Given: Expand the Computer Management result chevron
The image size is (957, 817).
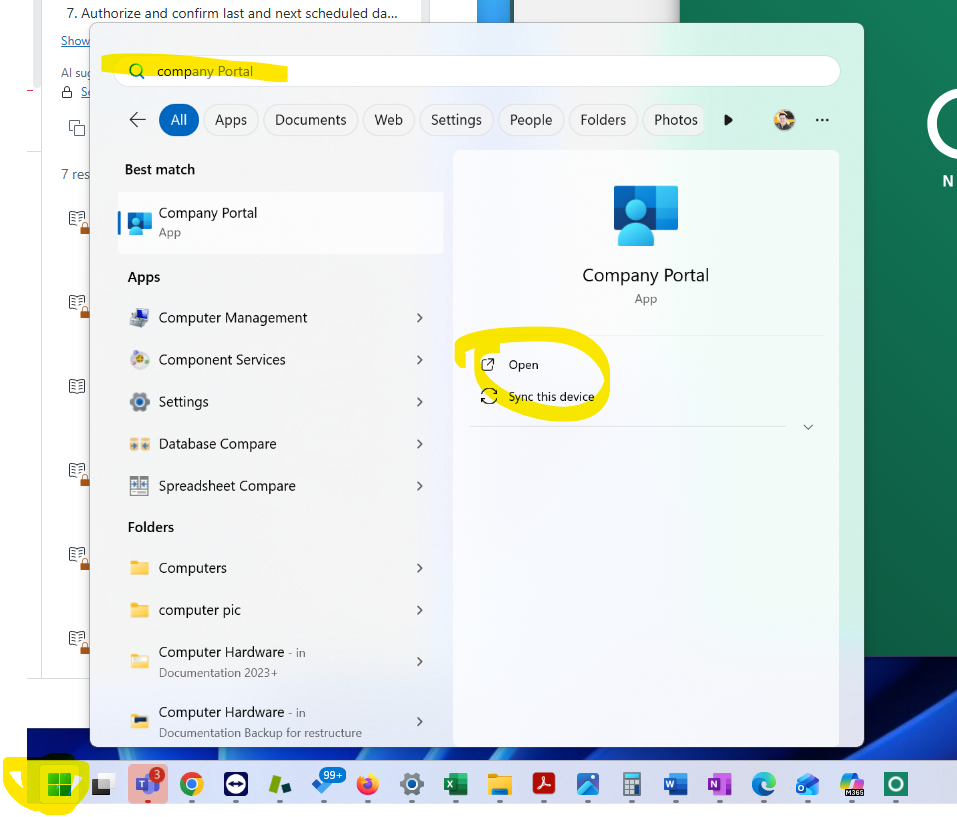Looking at the screenshot, I should pos(419,318).
